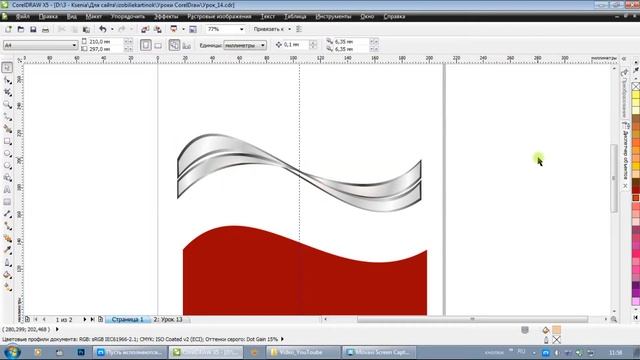Select the Blend interactive tool
640x360 pixels.
coord(7,238)
